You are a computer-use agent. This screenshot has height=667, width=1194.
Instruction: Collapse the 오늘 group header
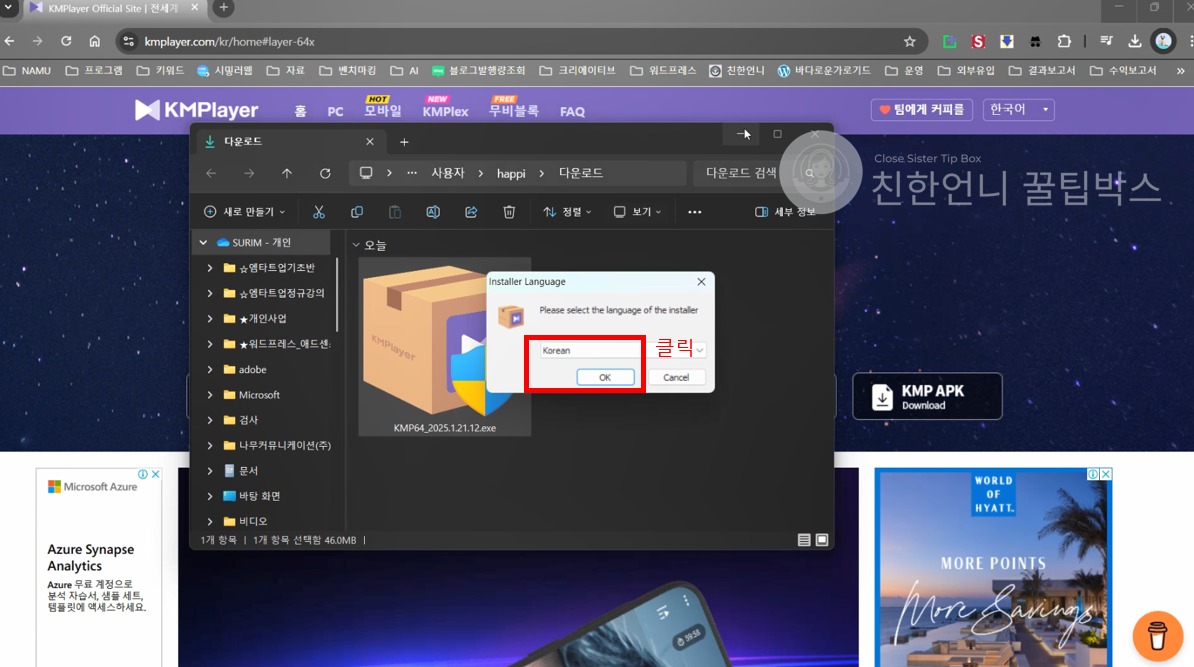click(356, 245)
